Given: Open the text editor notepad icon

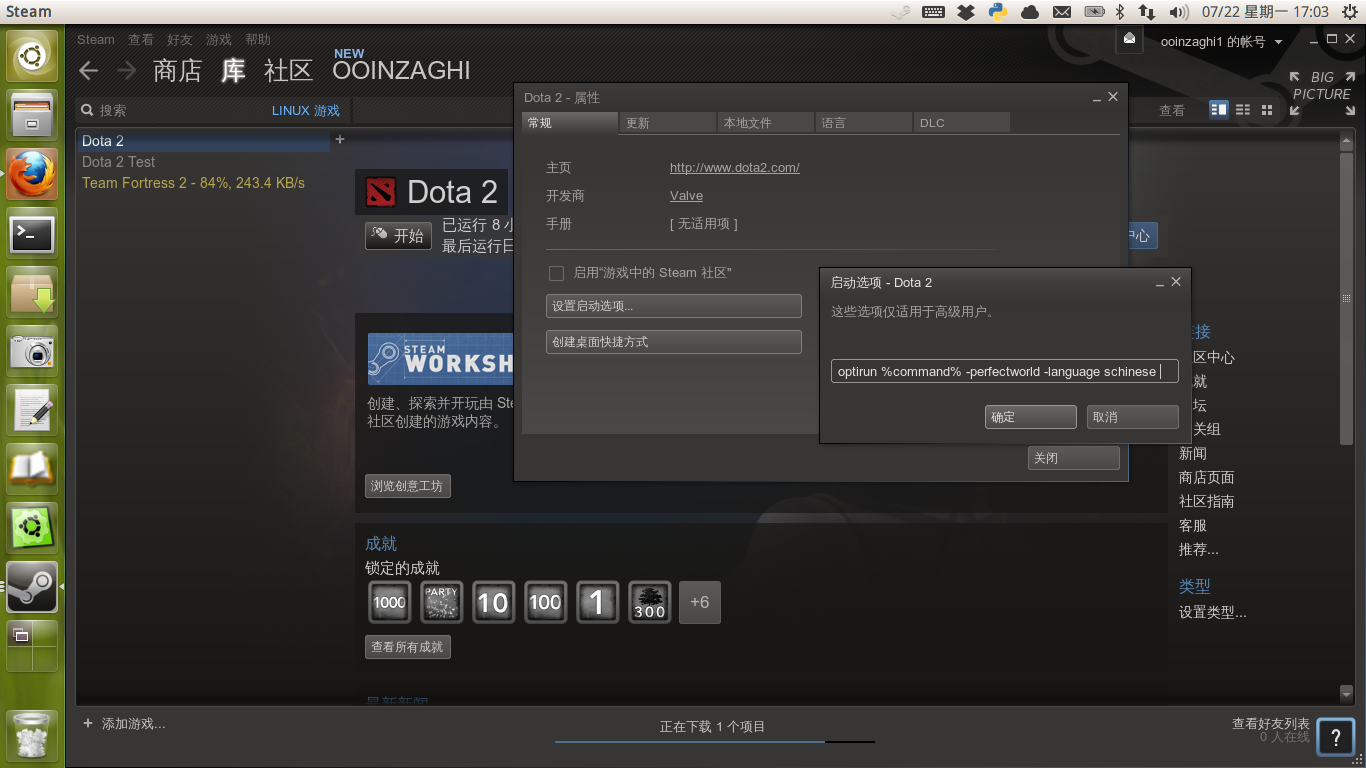Looking at the screenshot, I should [x=32, y=410].
